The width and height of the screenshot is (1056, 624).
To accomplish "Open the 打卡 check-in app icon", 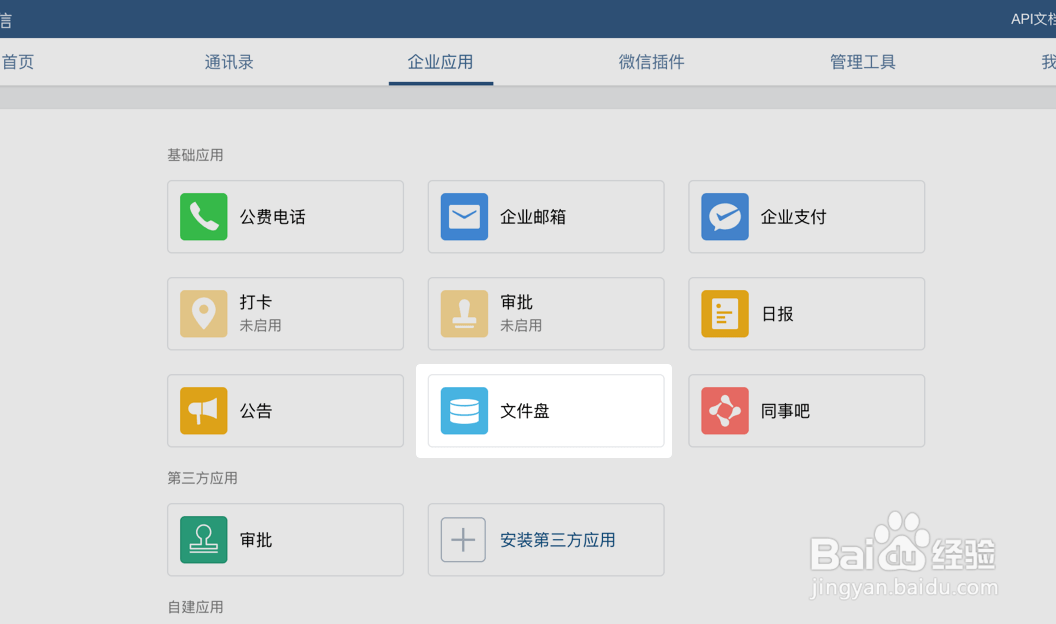I will [203, 313].
